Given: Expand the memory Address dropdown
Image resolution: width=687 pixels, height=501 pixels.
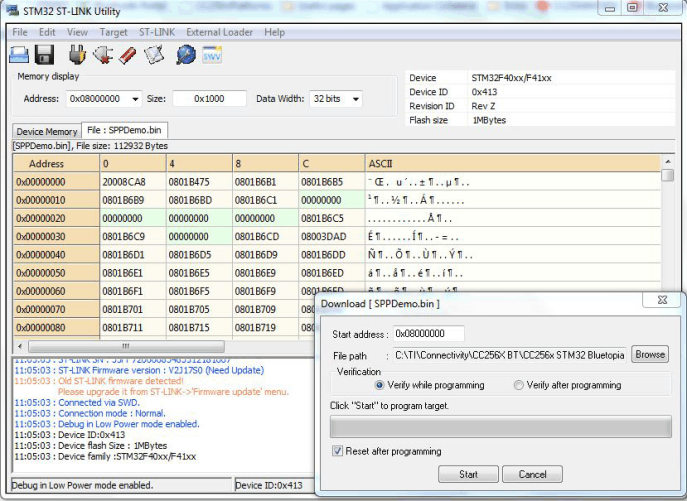Looking at the screenshot, I should tap(134, 99).
